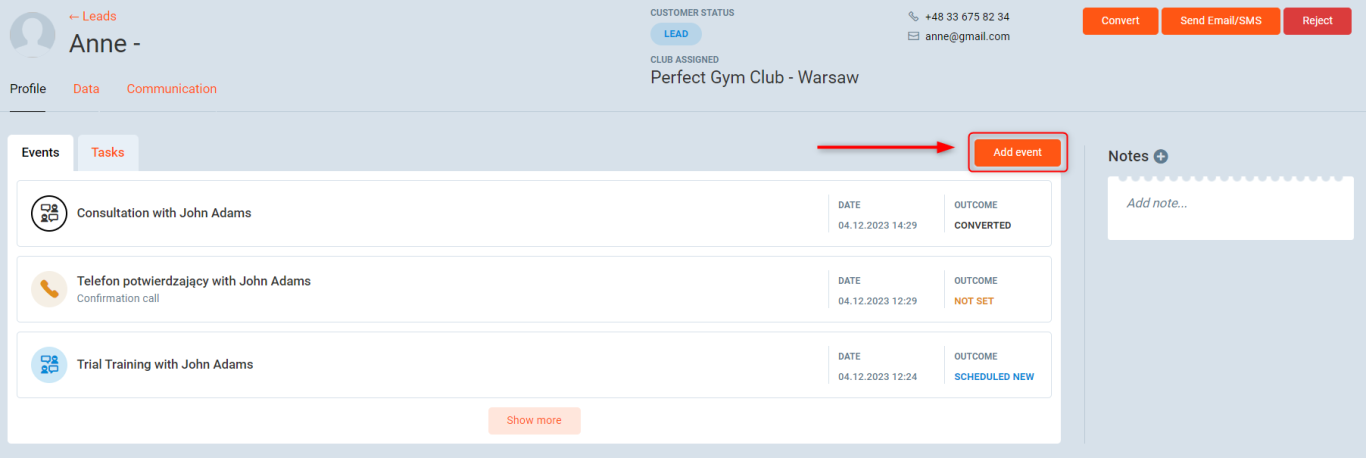Click the CONVERTED outcome value
This screenshot has height=458, width=1366.
point(982,225)
